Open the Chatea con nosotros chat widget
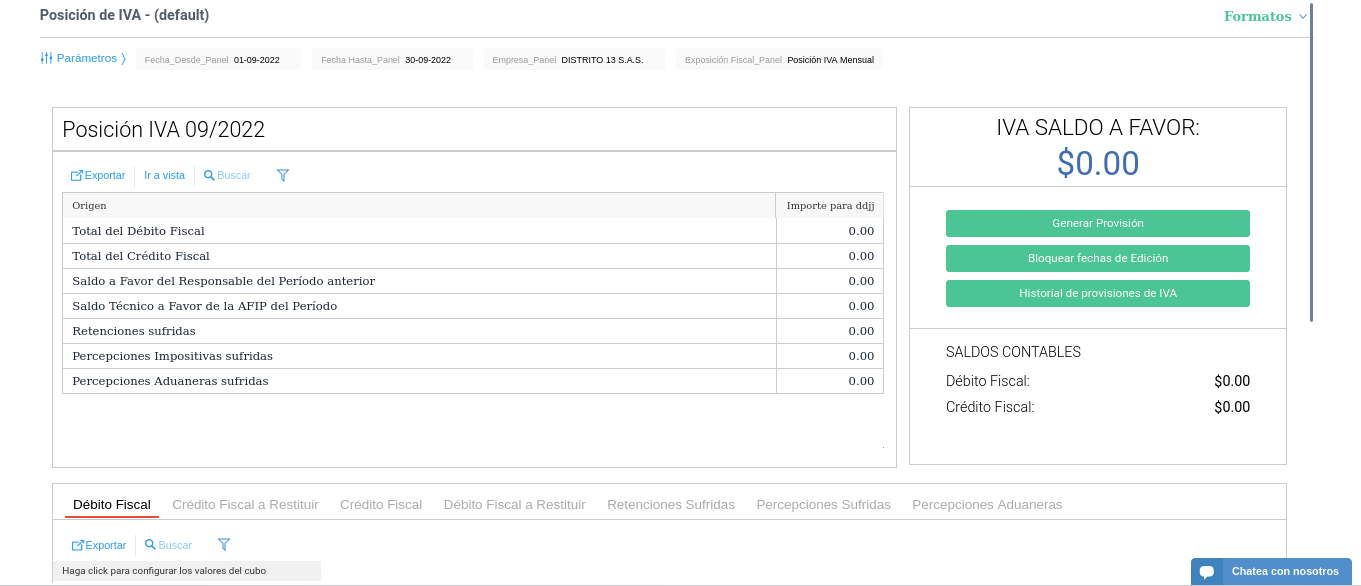Screen dimensions: 1361x586 tap(1271, 571)
